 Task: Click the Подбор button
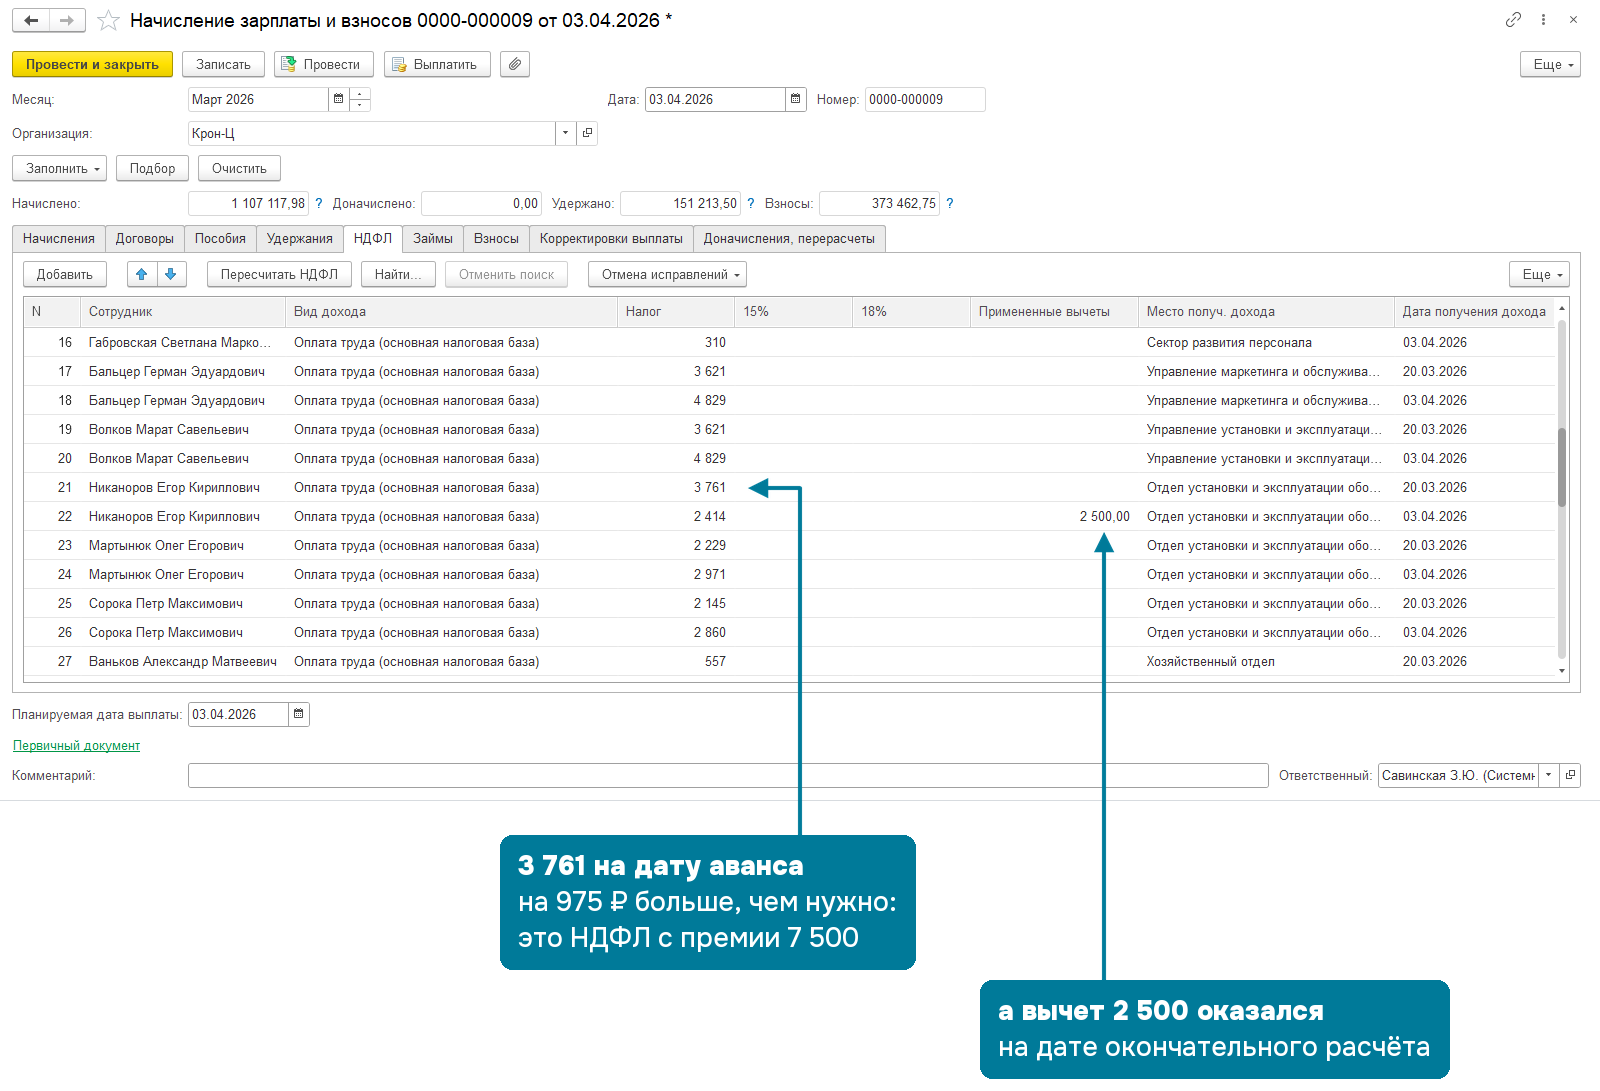pos(152,168)
